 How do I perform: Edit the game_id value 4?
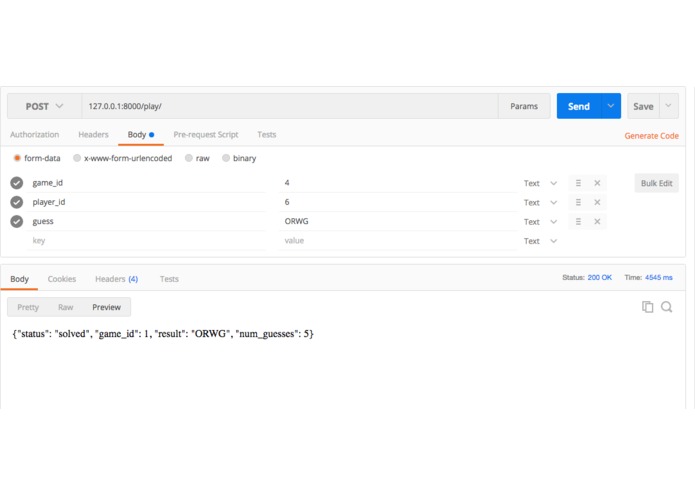click(x=398, y=183)
